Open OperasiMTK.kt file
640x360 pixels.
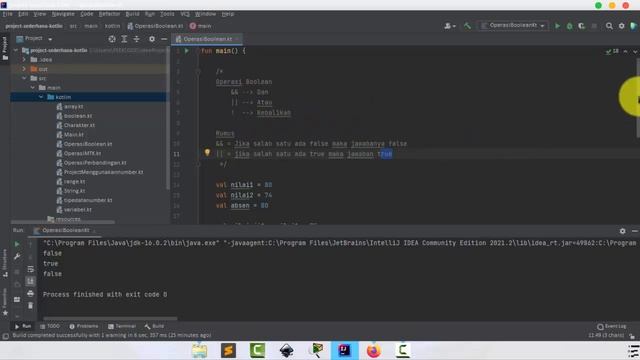tap(82, 153)
